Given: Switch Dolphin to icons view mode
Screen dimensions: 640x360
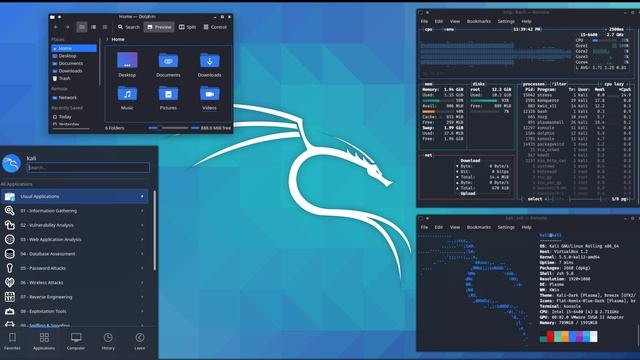Looking at the screenshot, I should [82, 27].
